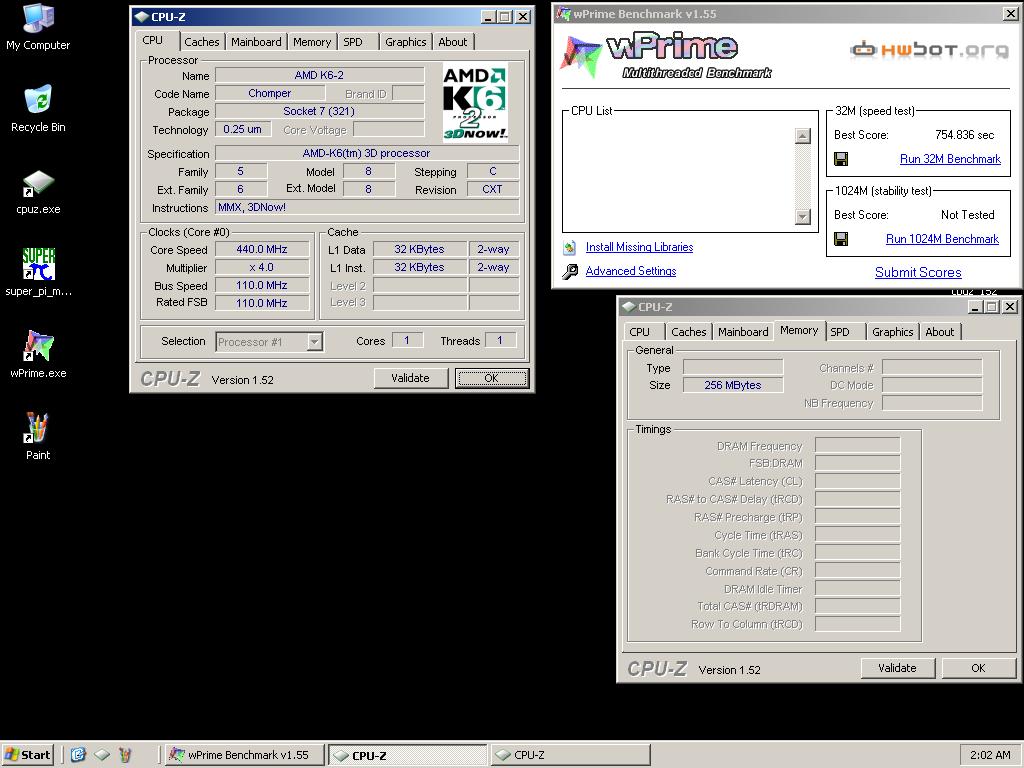Screen dimensions: 1024x768
Task: Click the 754.836 sec best score
Action: [x=965, y=135]
